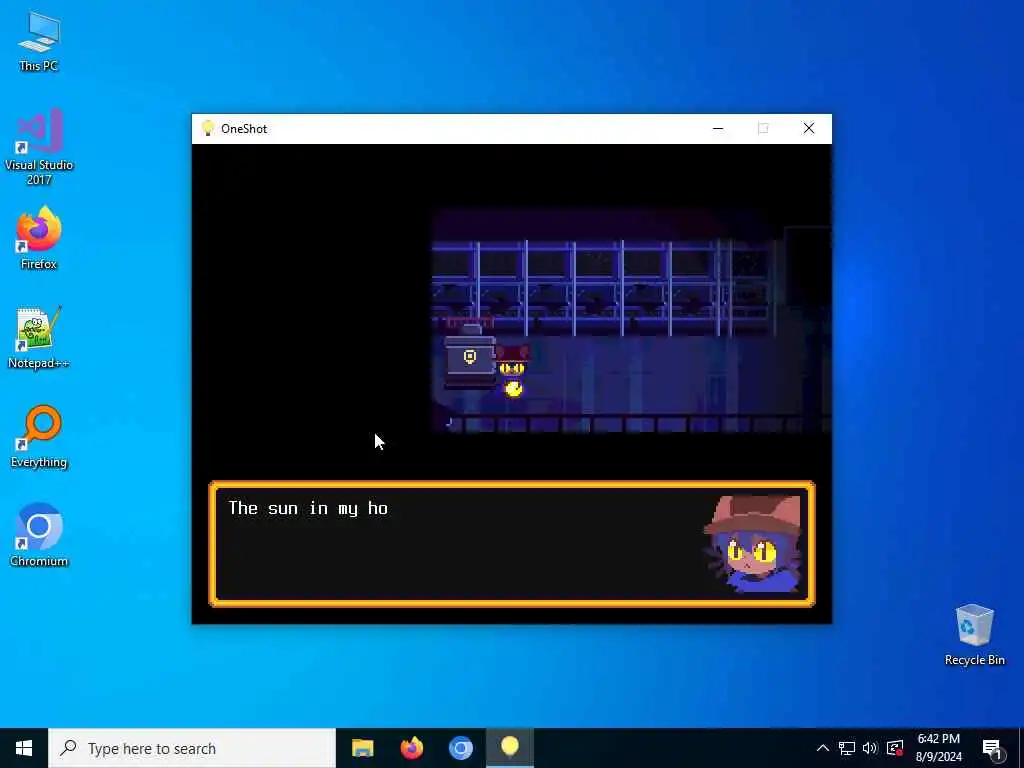Open This PC desktop icon
This screenshot has width=1024, height=768.
[39, 42]
